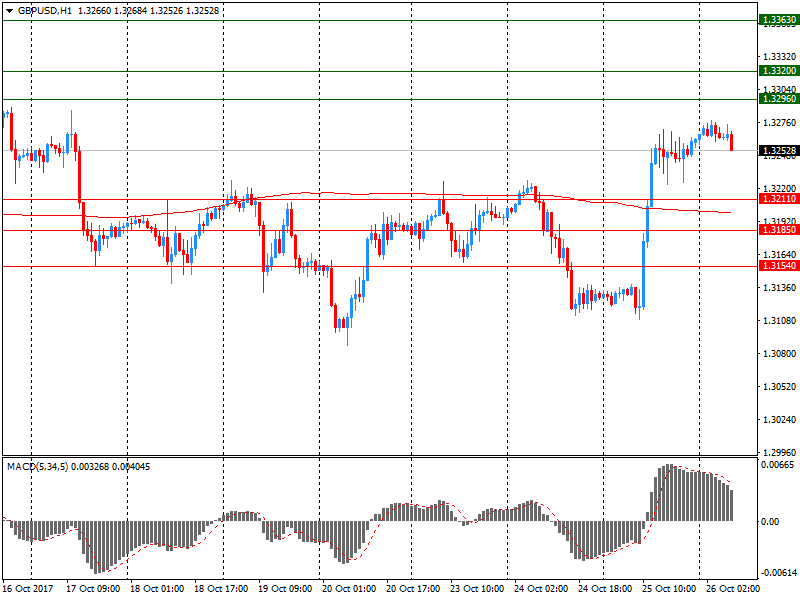Select the 1.31360 price scale value
This screenshot has height=600, width=800.
pos(780,288)
